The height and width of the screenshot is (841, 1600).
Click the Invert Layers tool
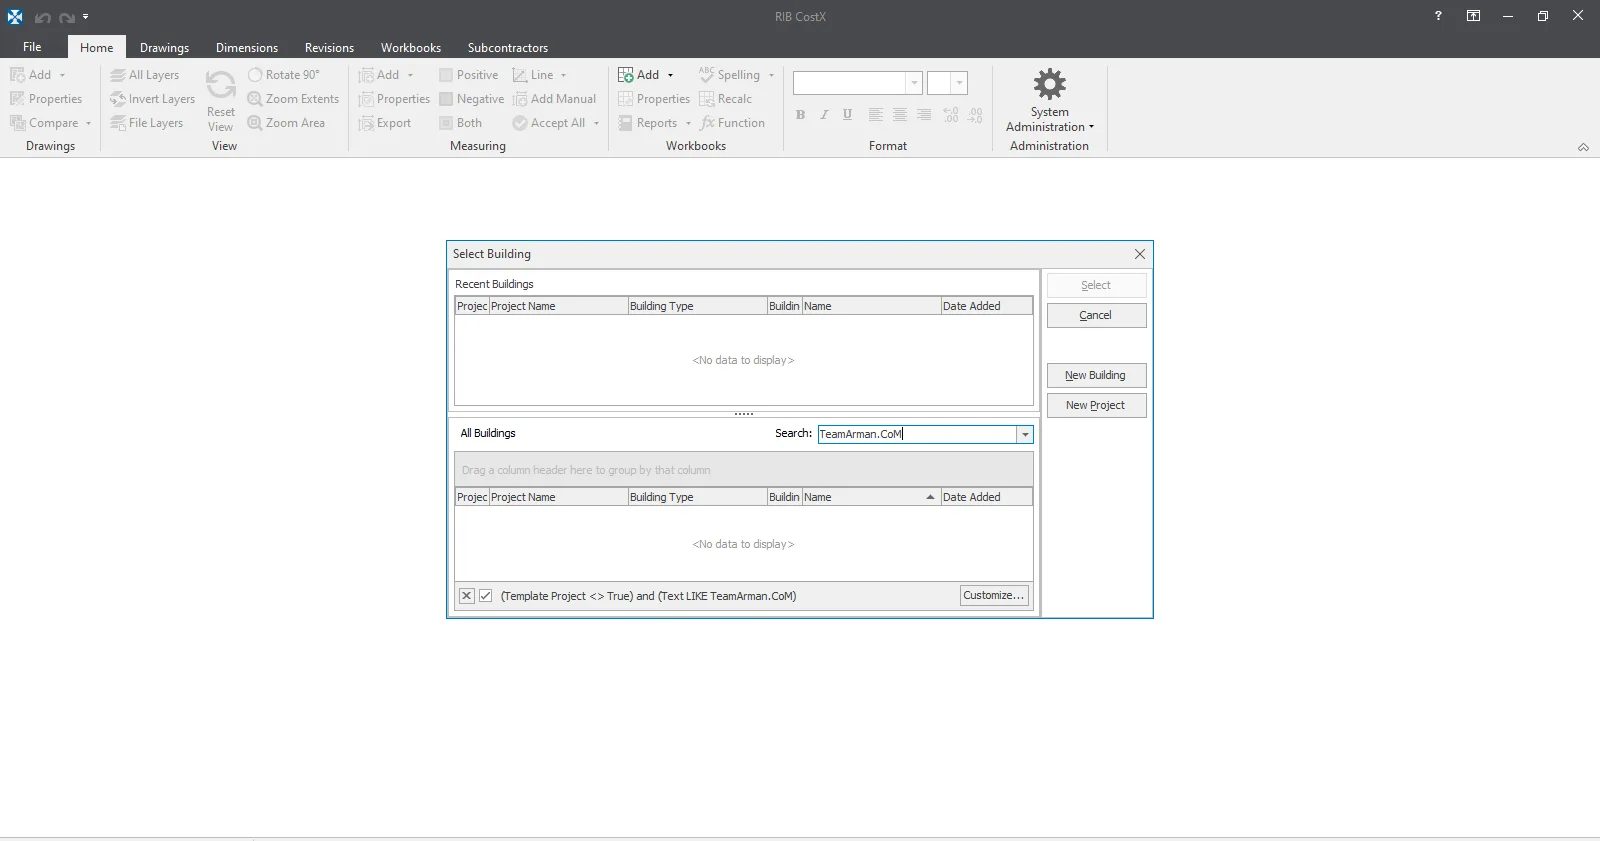point(152,99)
